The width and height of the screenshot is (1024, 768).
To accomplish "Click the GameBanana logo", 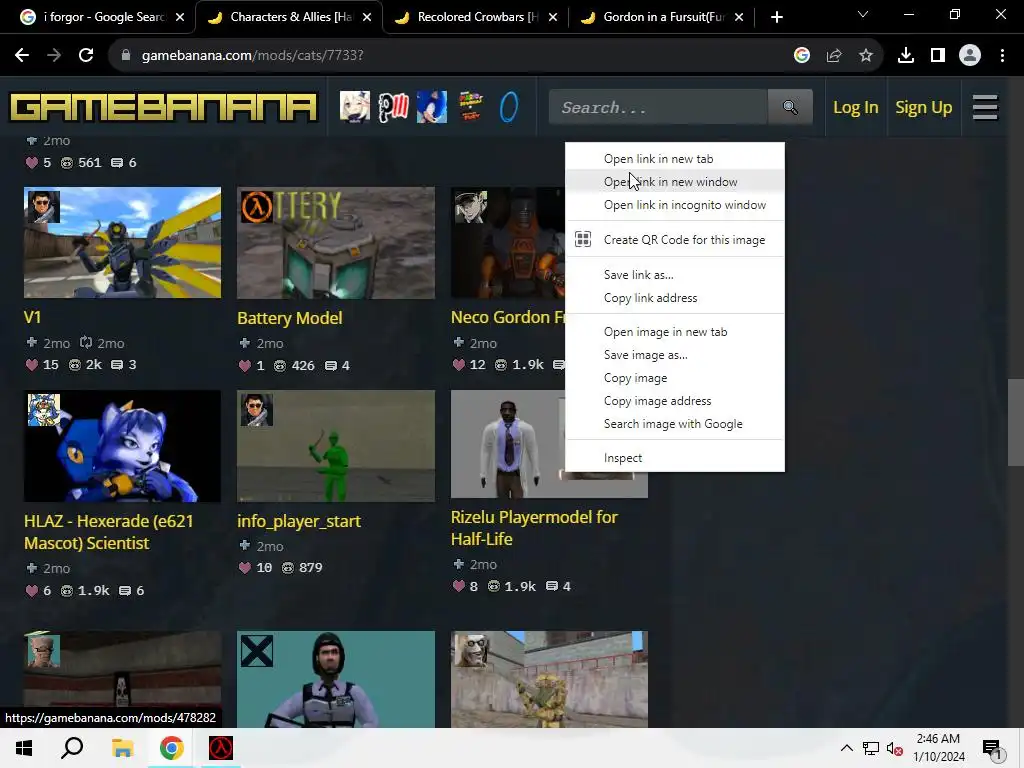I will (163, 107).
